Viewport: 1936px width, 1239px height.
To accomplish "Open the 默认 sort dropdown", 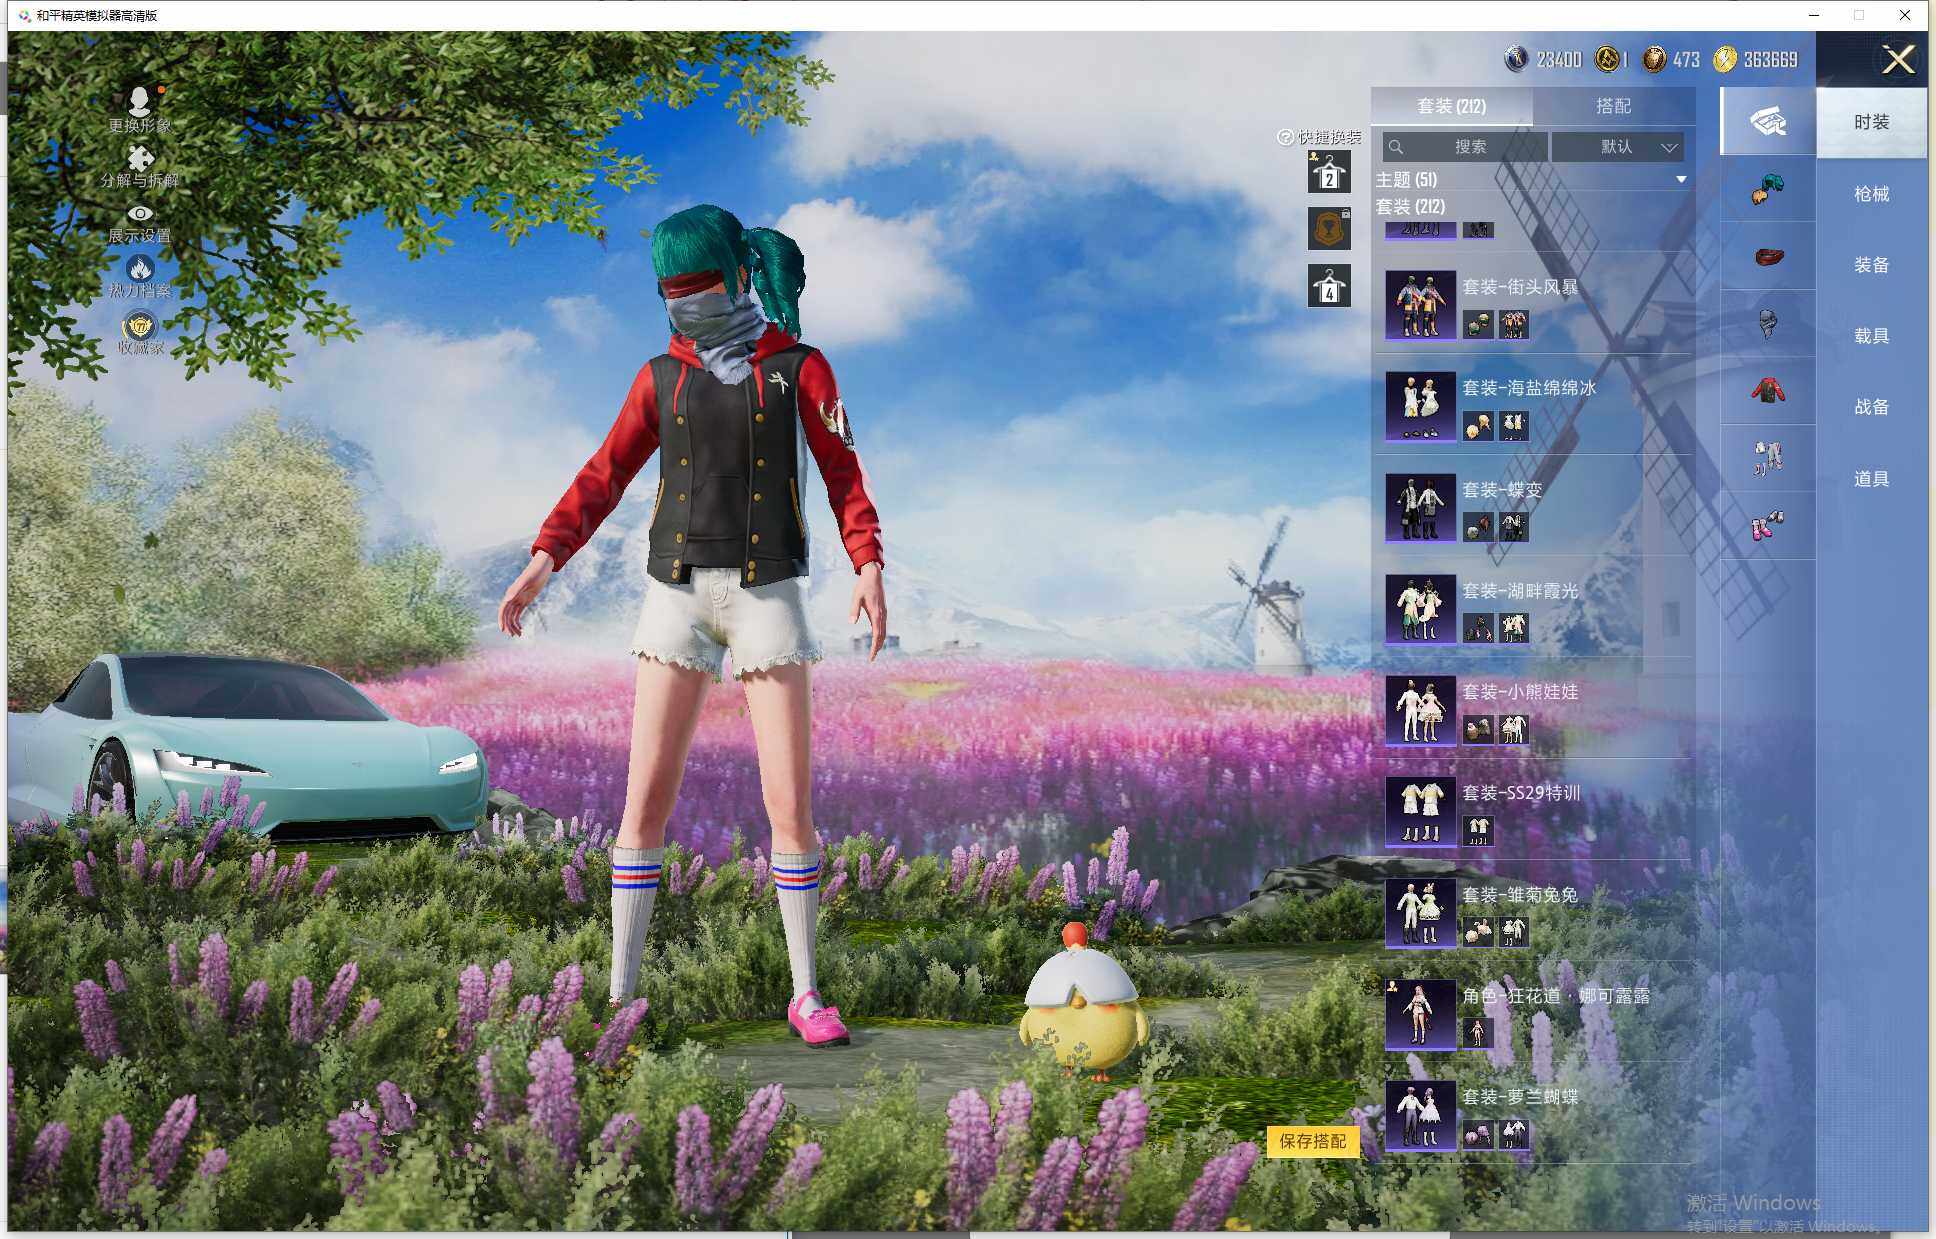I will click(1617, 147).
